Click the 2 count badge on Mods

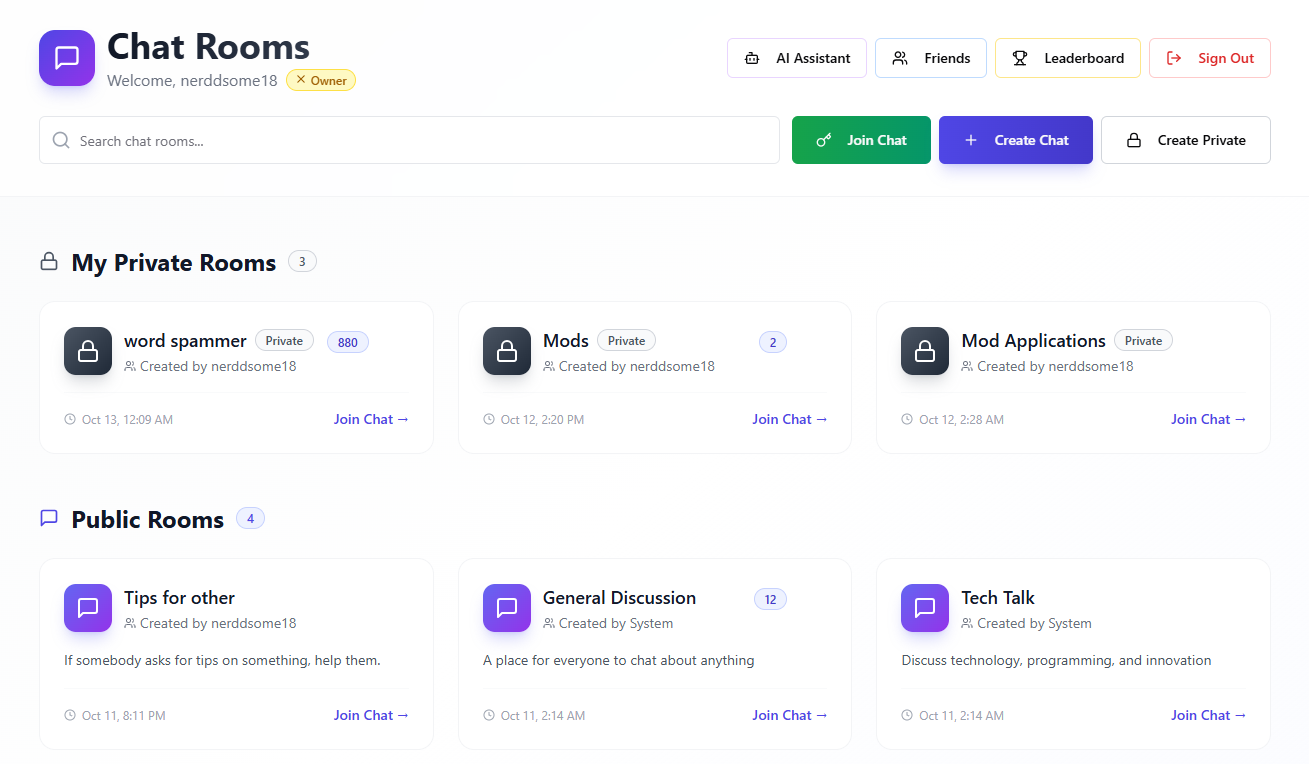coord(773,342)
